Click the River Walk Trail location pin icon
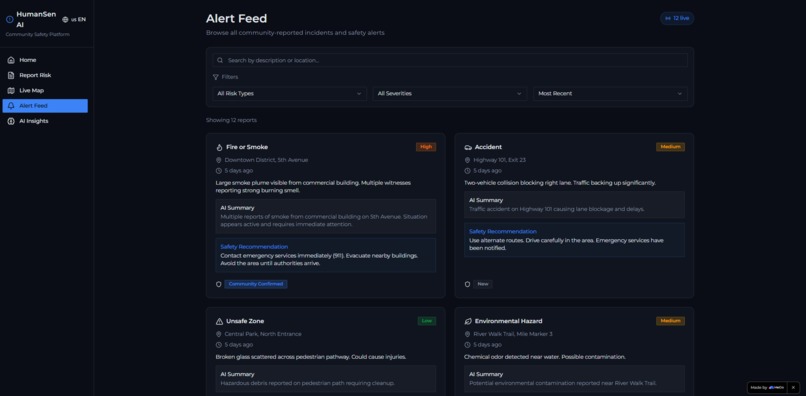Image resolution: width=806 pixels, height=396 pixels. (x=467, y=334)
